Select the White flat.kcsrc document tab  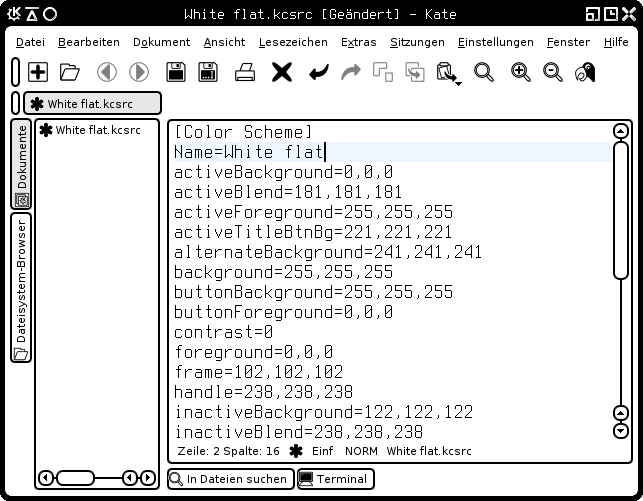coord(92,103)
